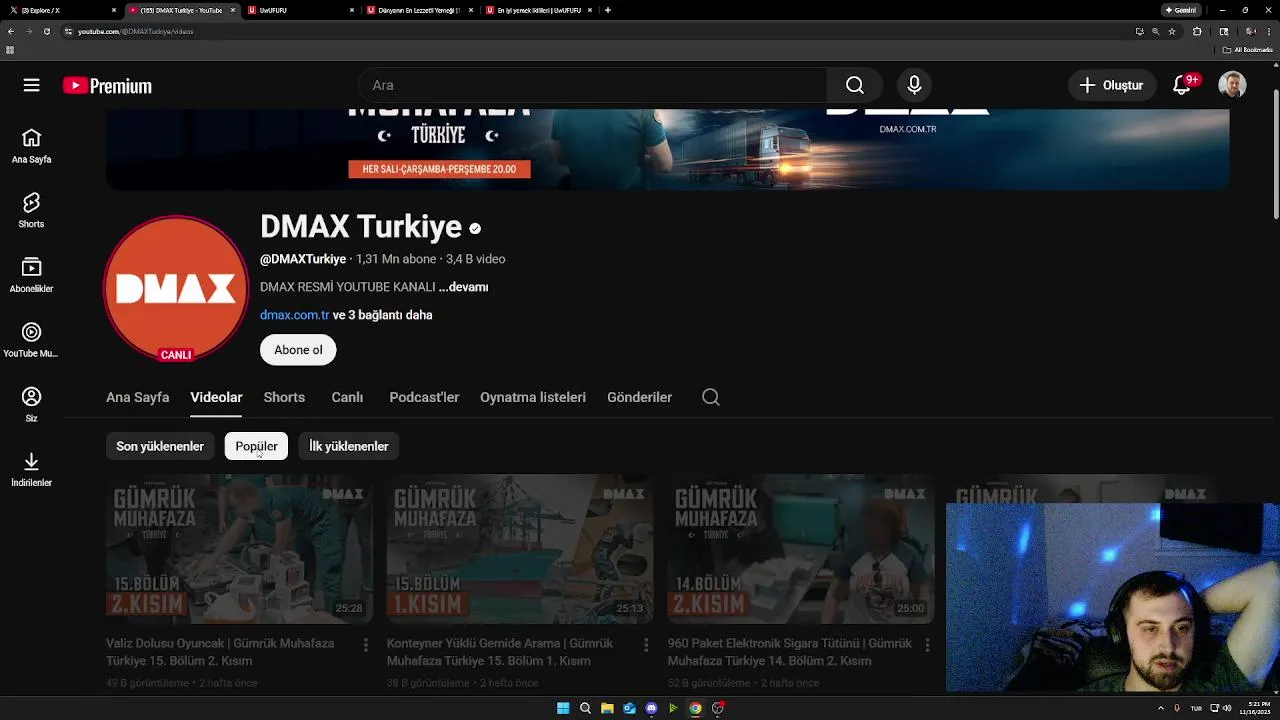The width and height of the screenshot is (1280, 720).
Task: Click the TUR language indicator
Action: 1196,708
